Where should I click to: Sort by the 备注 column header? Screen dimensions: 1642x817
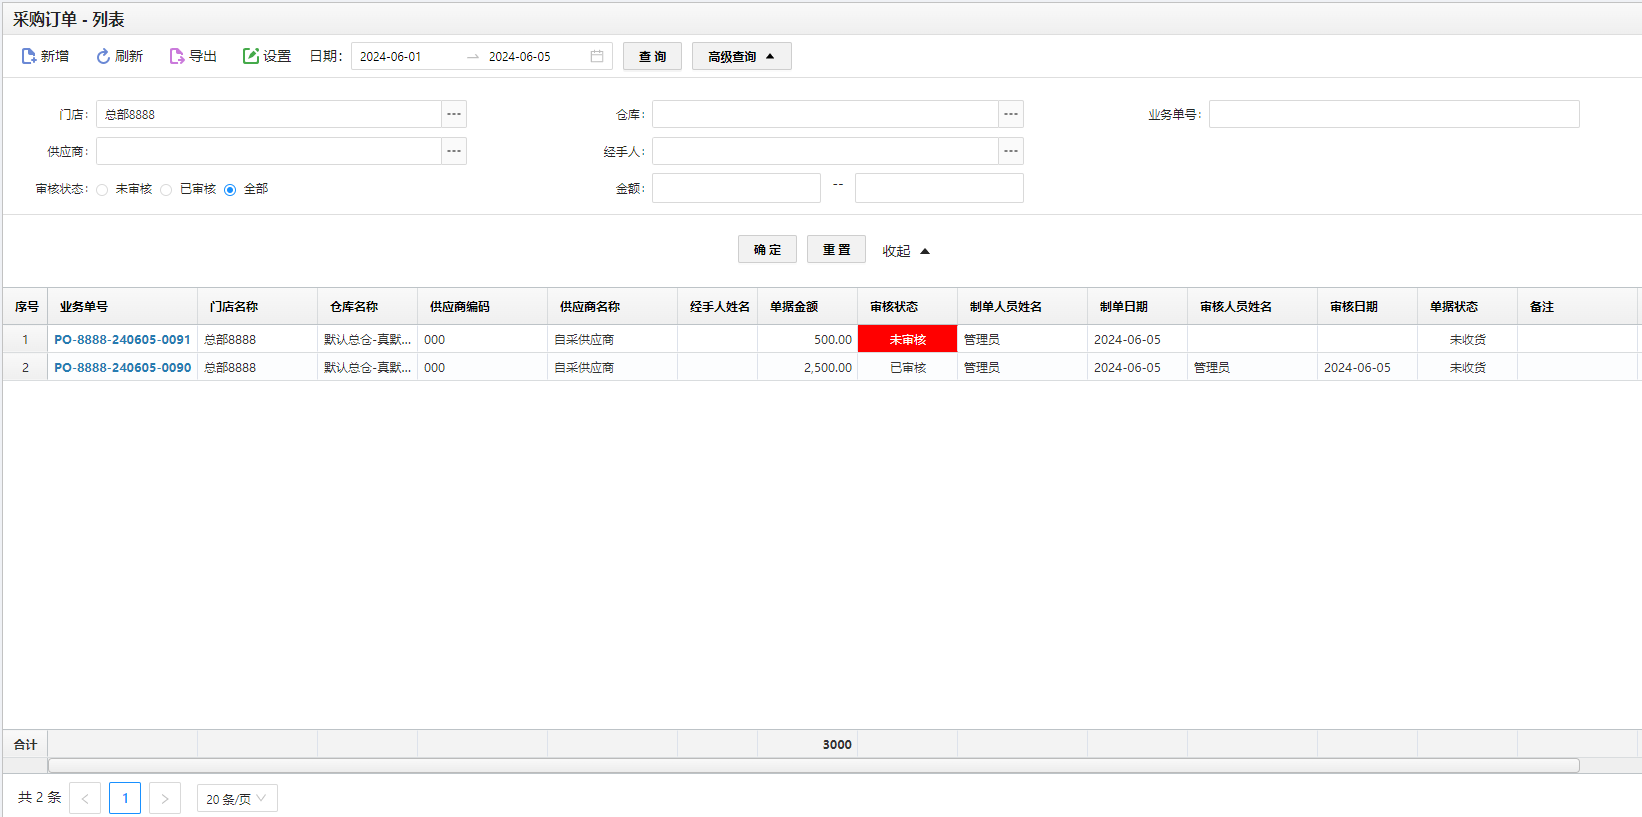pyautogui.click(x=1578, y=306)
